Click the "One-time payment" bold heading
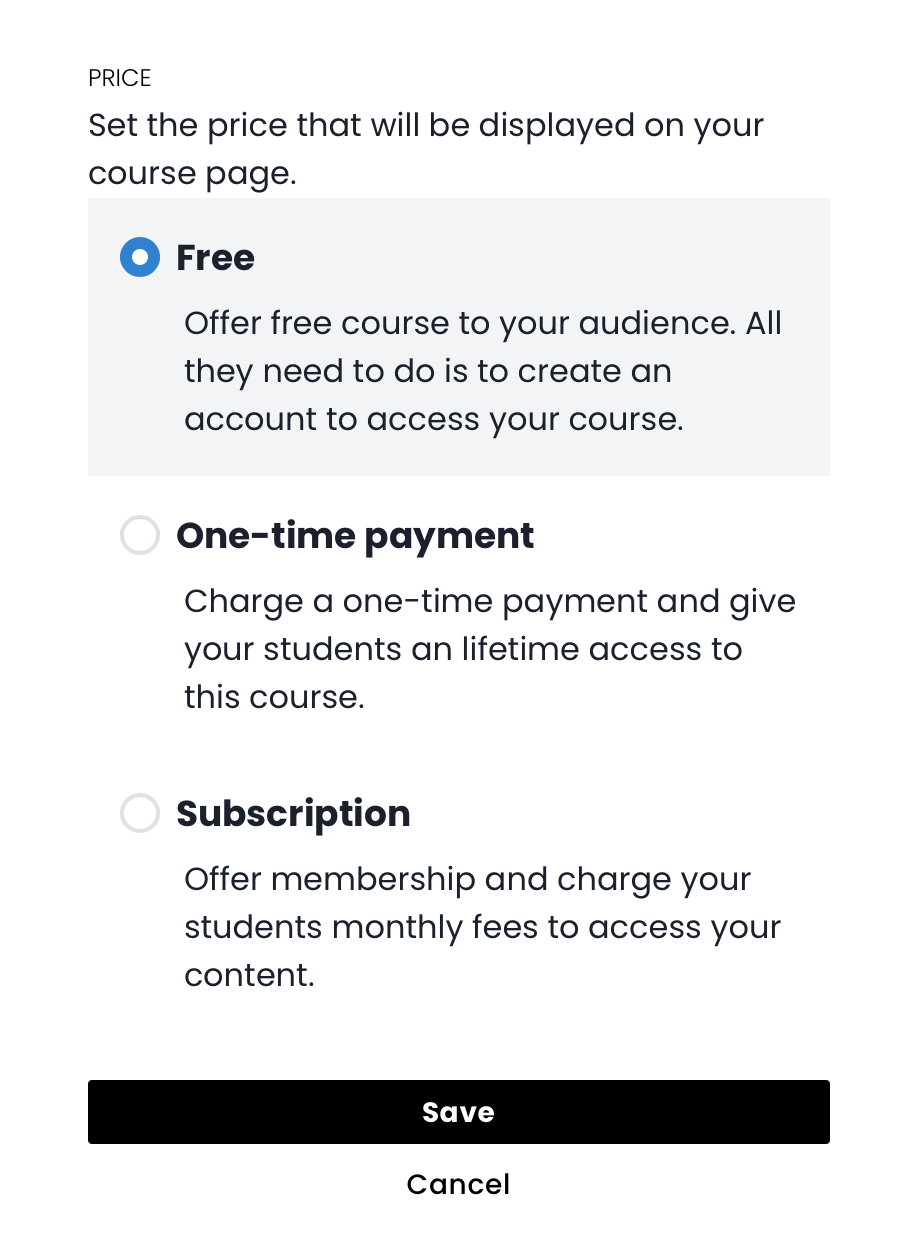The width and height of the screenshot is (904, 1246). [355, 536]
